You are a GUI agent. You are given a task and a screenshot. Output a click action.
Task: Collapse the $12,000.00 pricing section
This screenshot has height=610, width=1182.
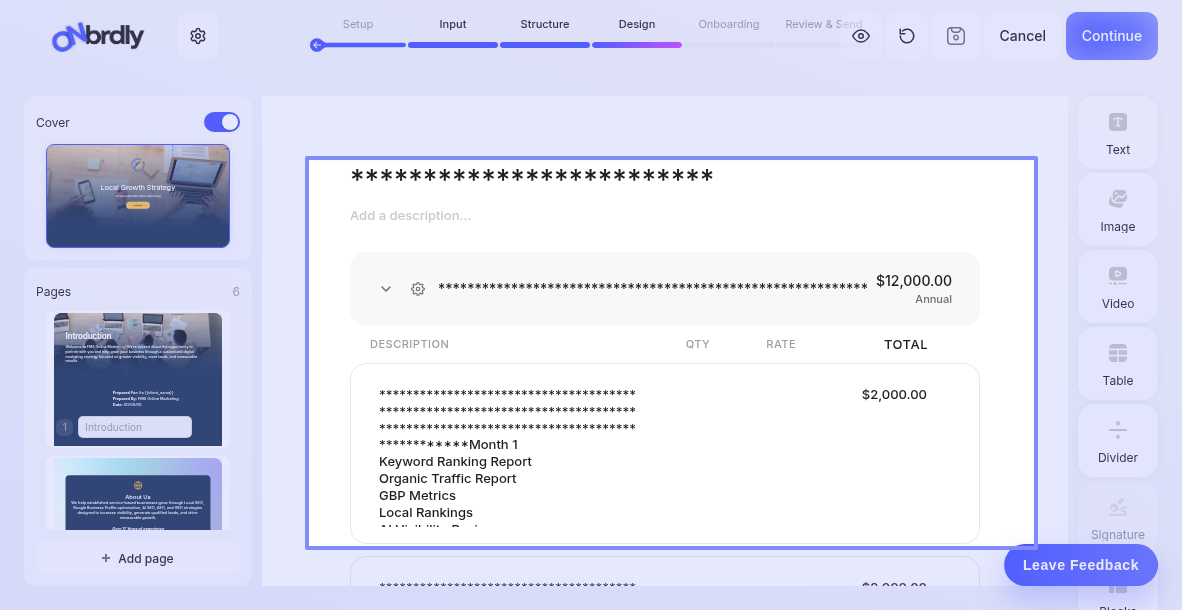click(x=386, y=289)
